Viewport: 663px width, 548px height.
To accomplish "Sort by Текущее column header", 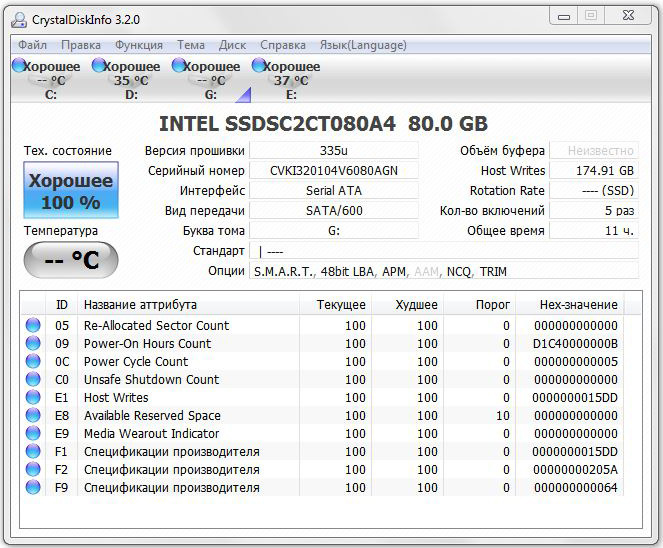I will 336,305.
